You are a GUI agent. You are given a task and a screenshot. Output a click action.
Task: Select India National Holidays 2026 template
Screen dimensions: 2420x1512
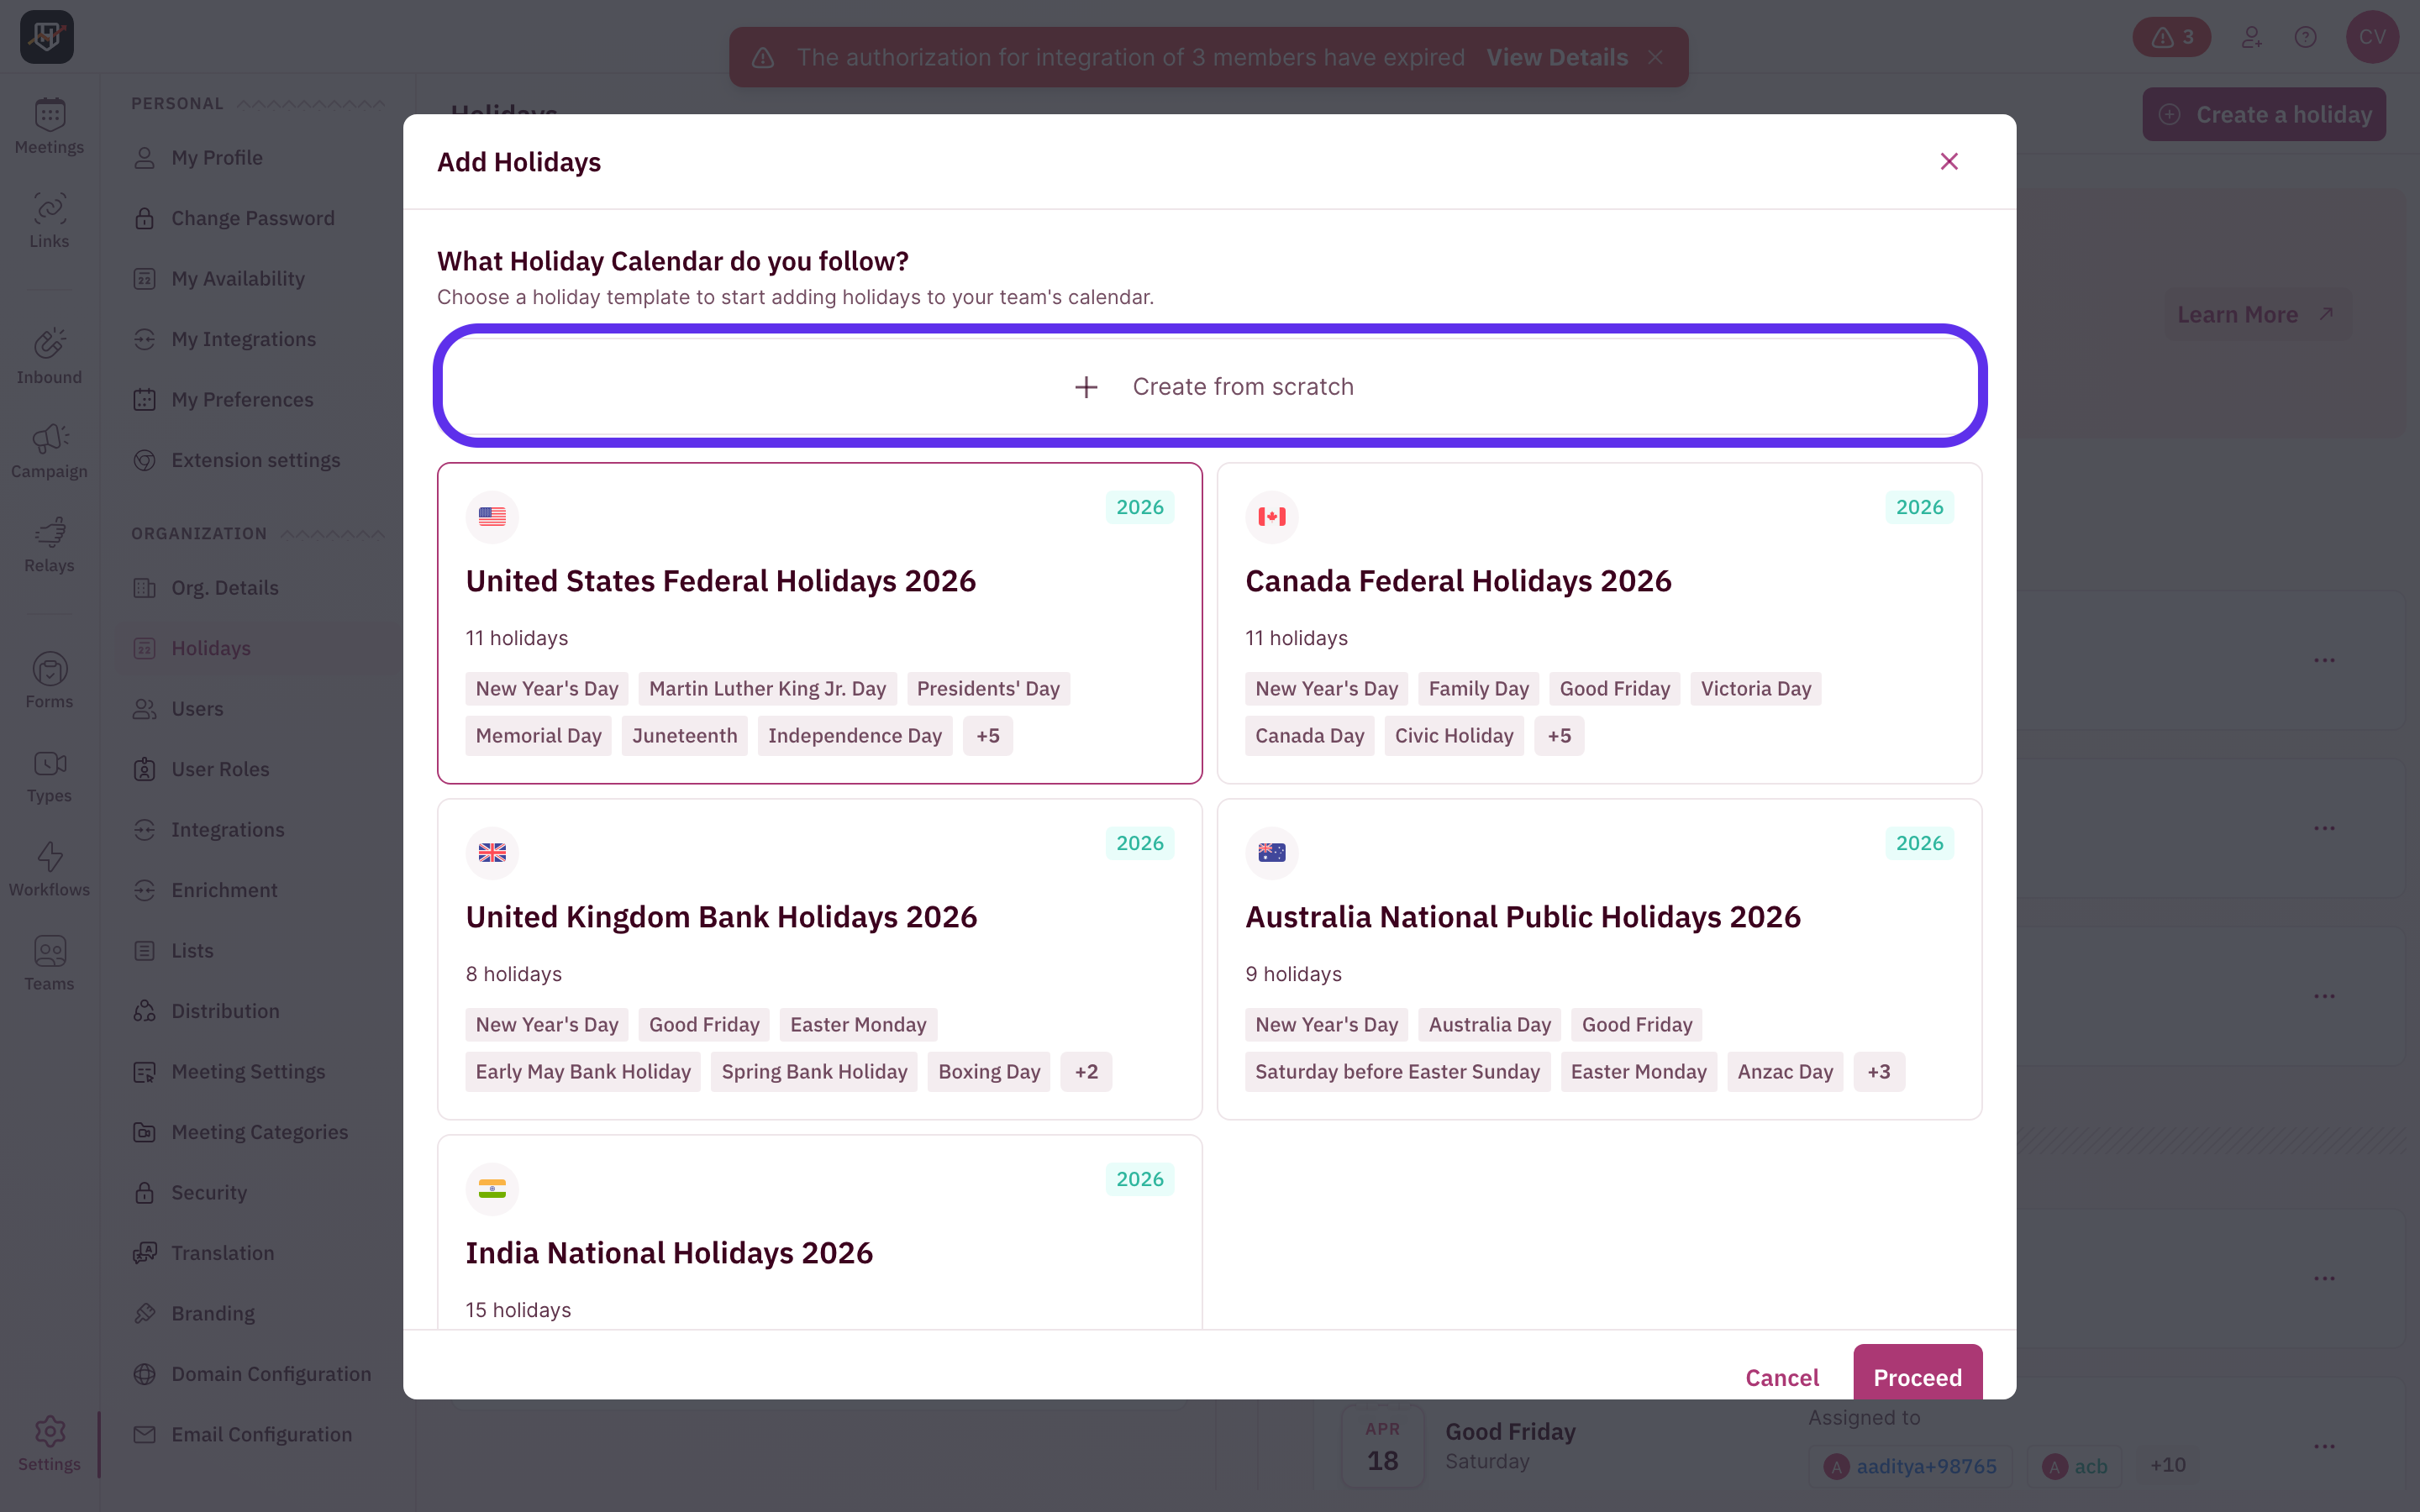[x=819, y=1252]
